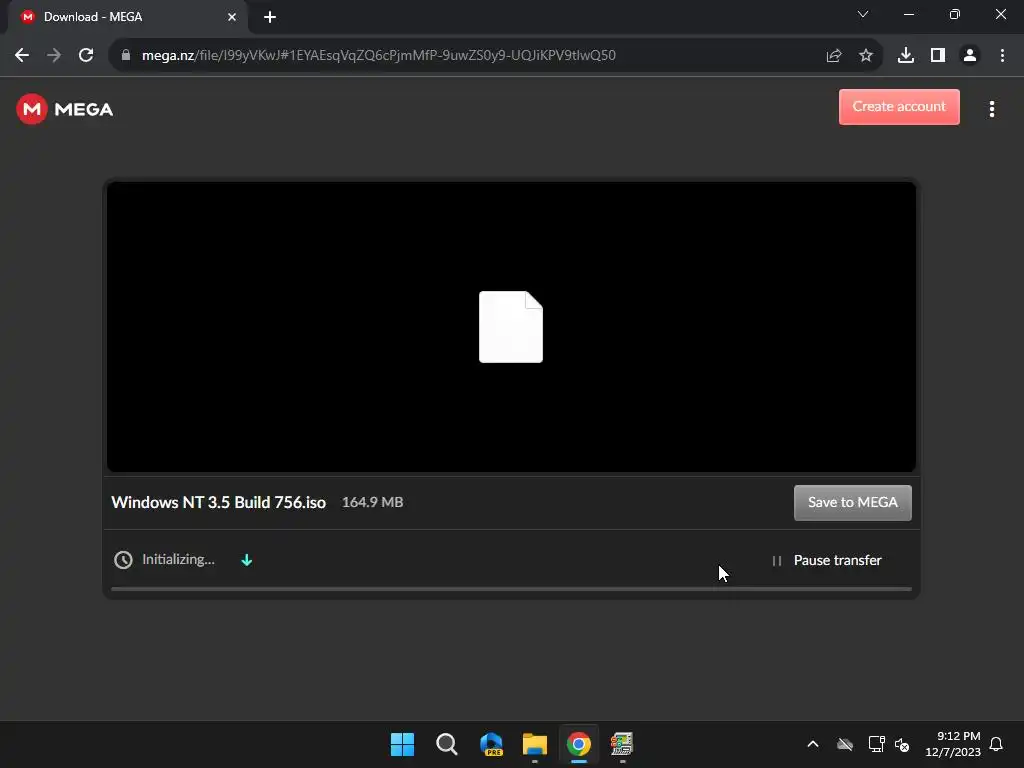Toggle the Chrome side panel icon

pos(938,56)
